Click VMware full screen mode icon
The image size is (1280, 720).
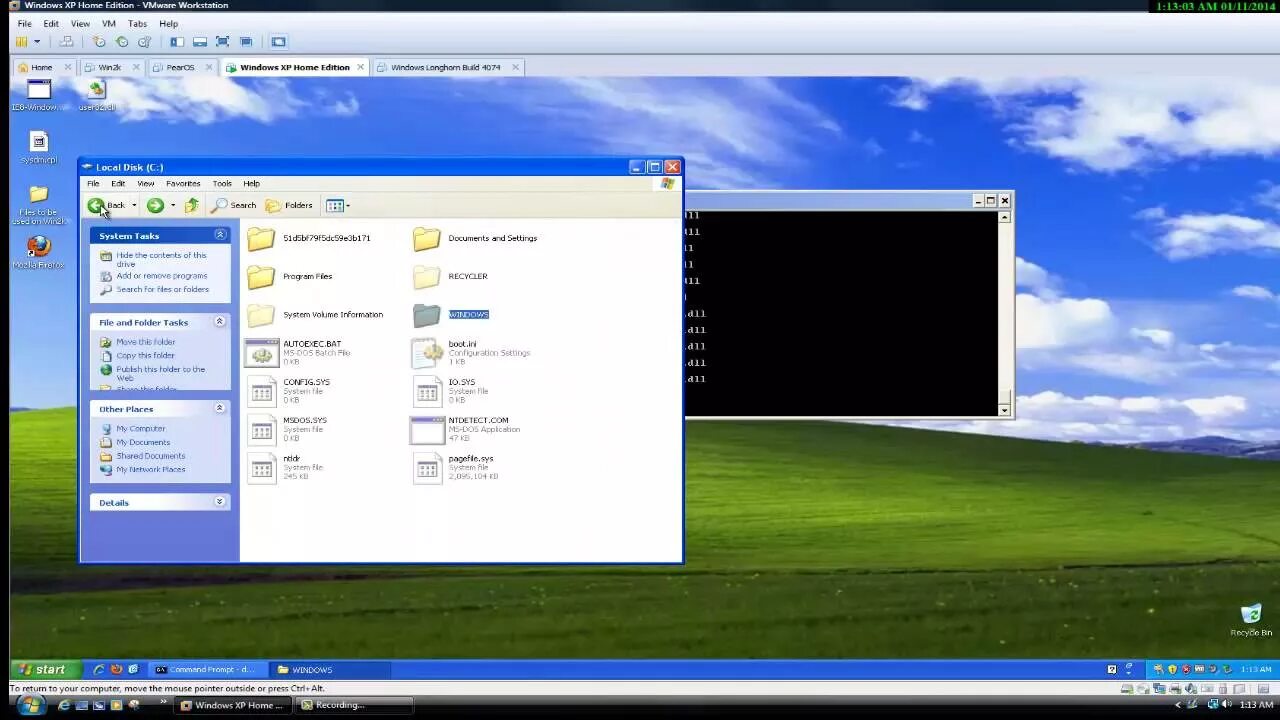(x=222, y=41)
